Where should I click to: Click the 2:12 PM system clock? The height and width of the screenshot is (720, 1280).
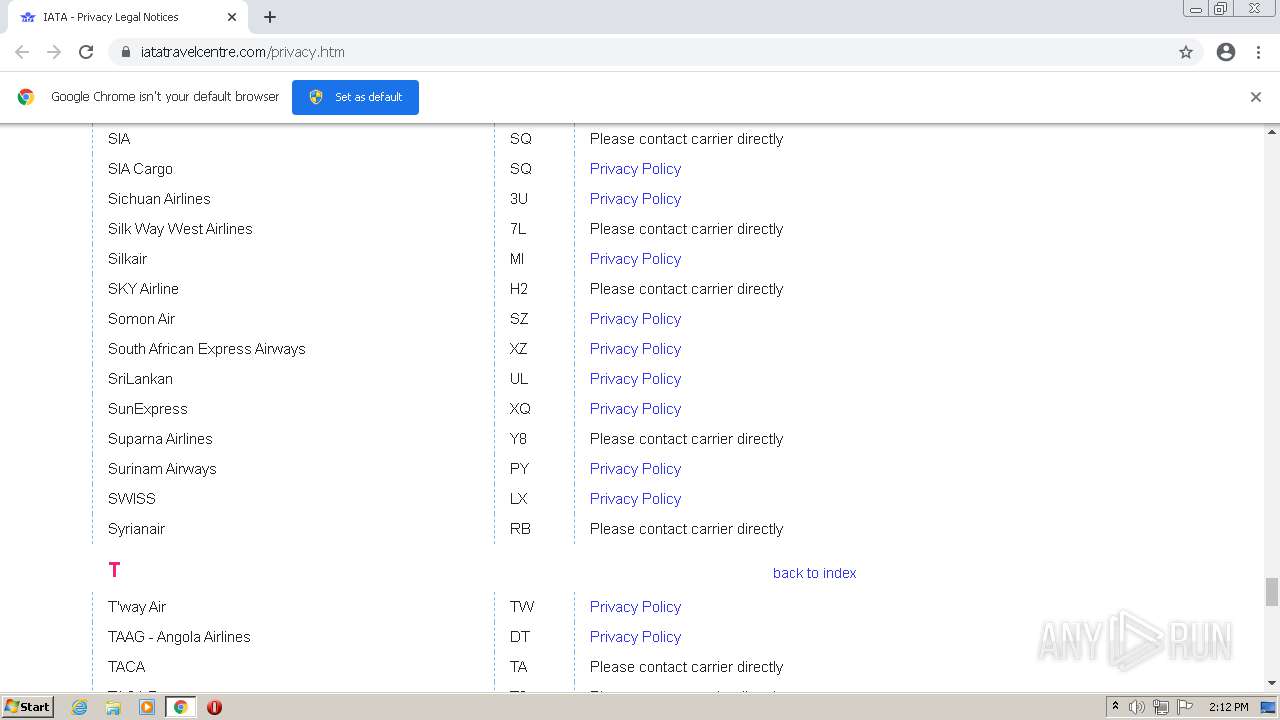(1228, 707)
